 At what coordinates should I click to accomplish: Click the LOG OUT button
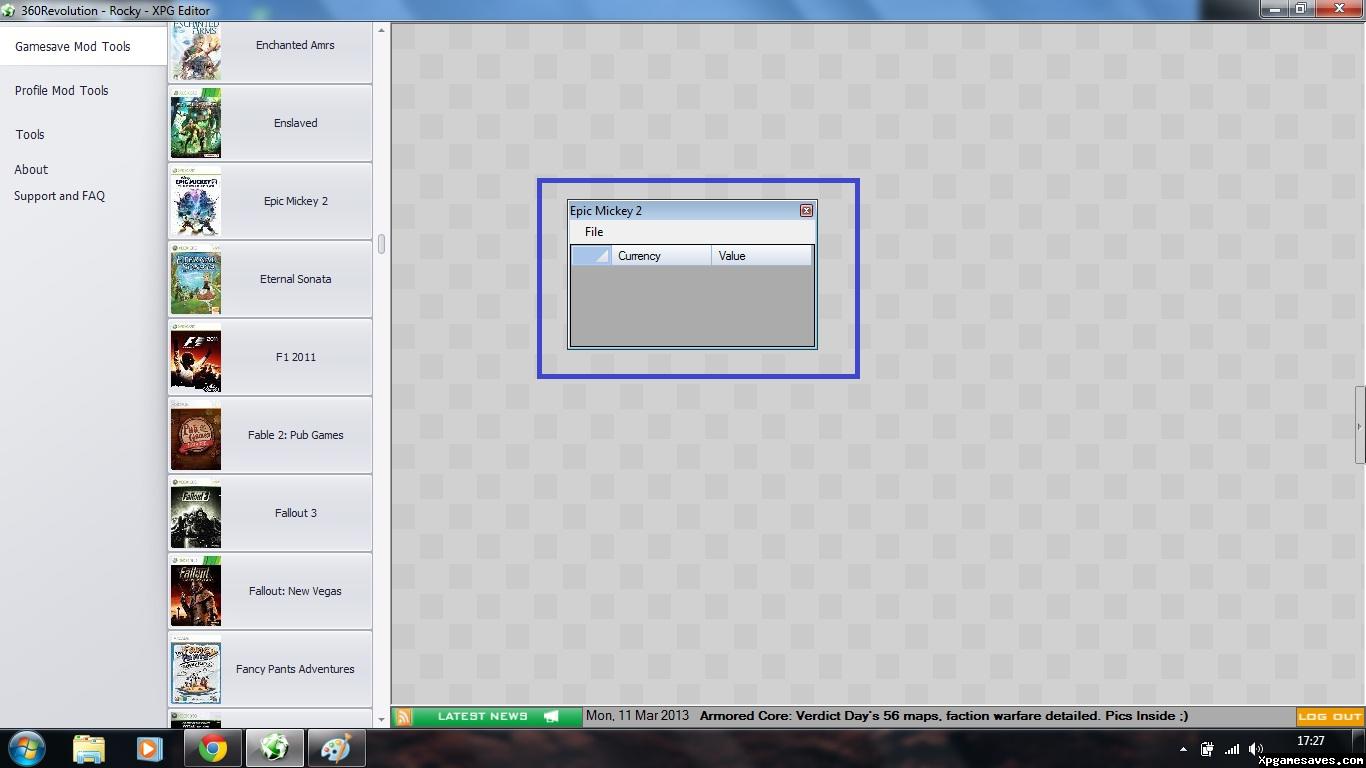pyautogui.click(x=1330, y=716)
